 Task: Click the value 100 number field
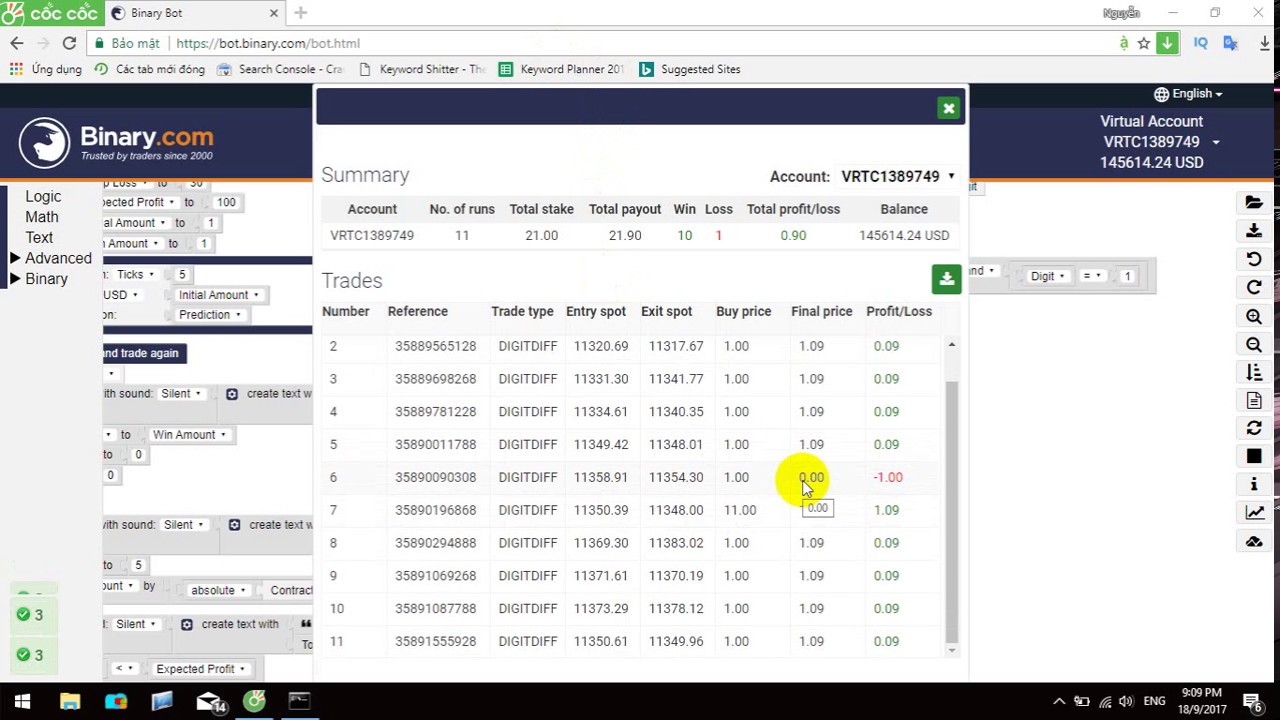click(226, 202)
